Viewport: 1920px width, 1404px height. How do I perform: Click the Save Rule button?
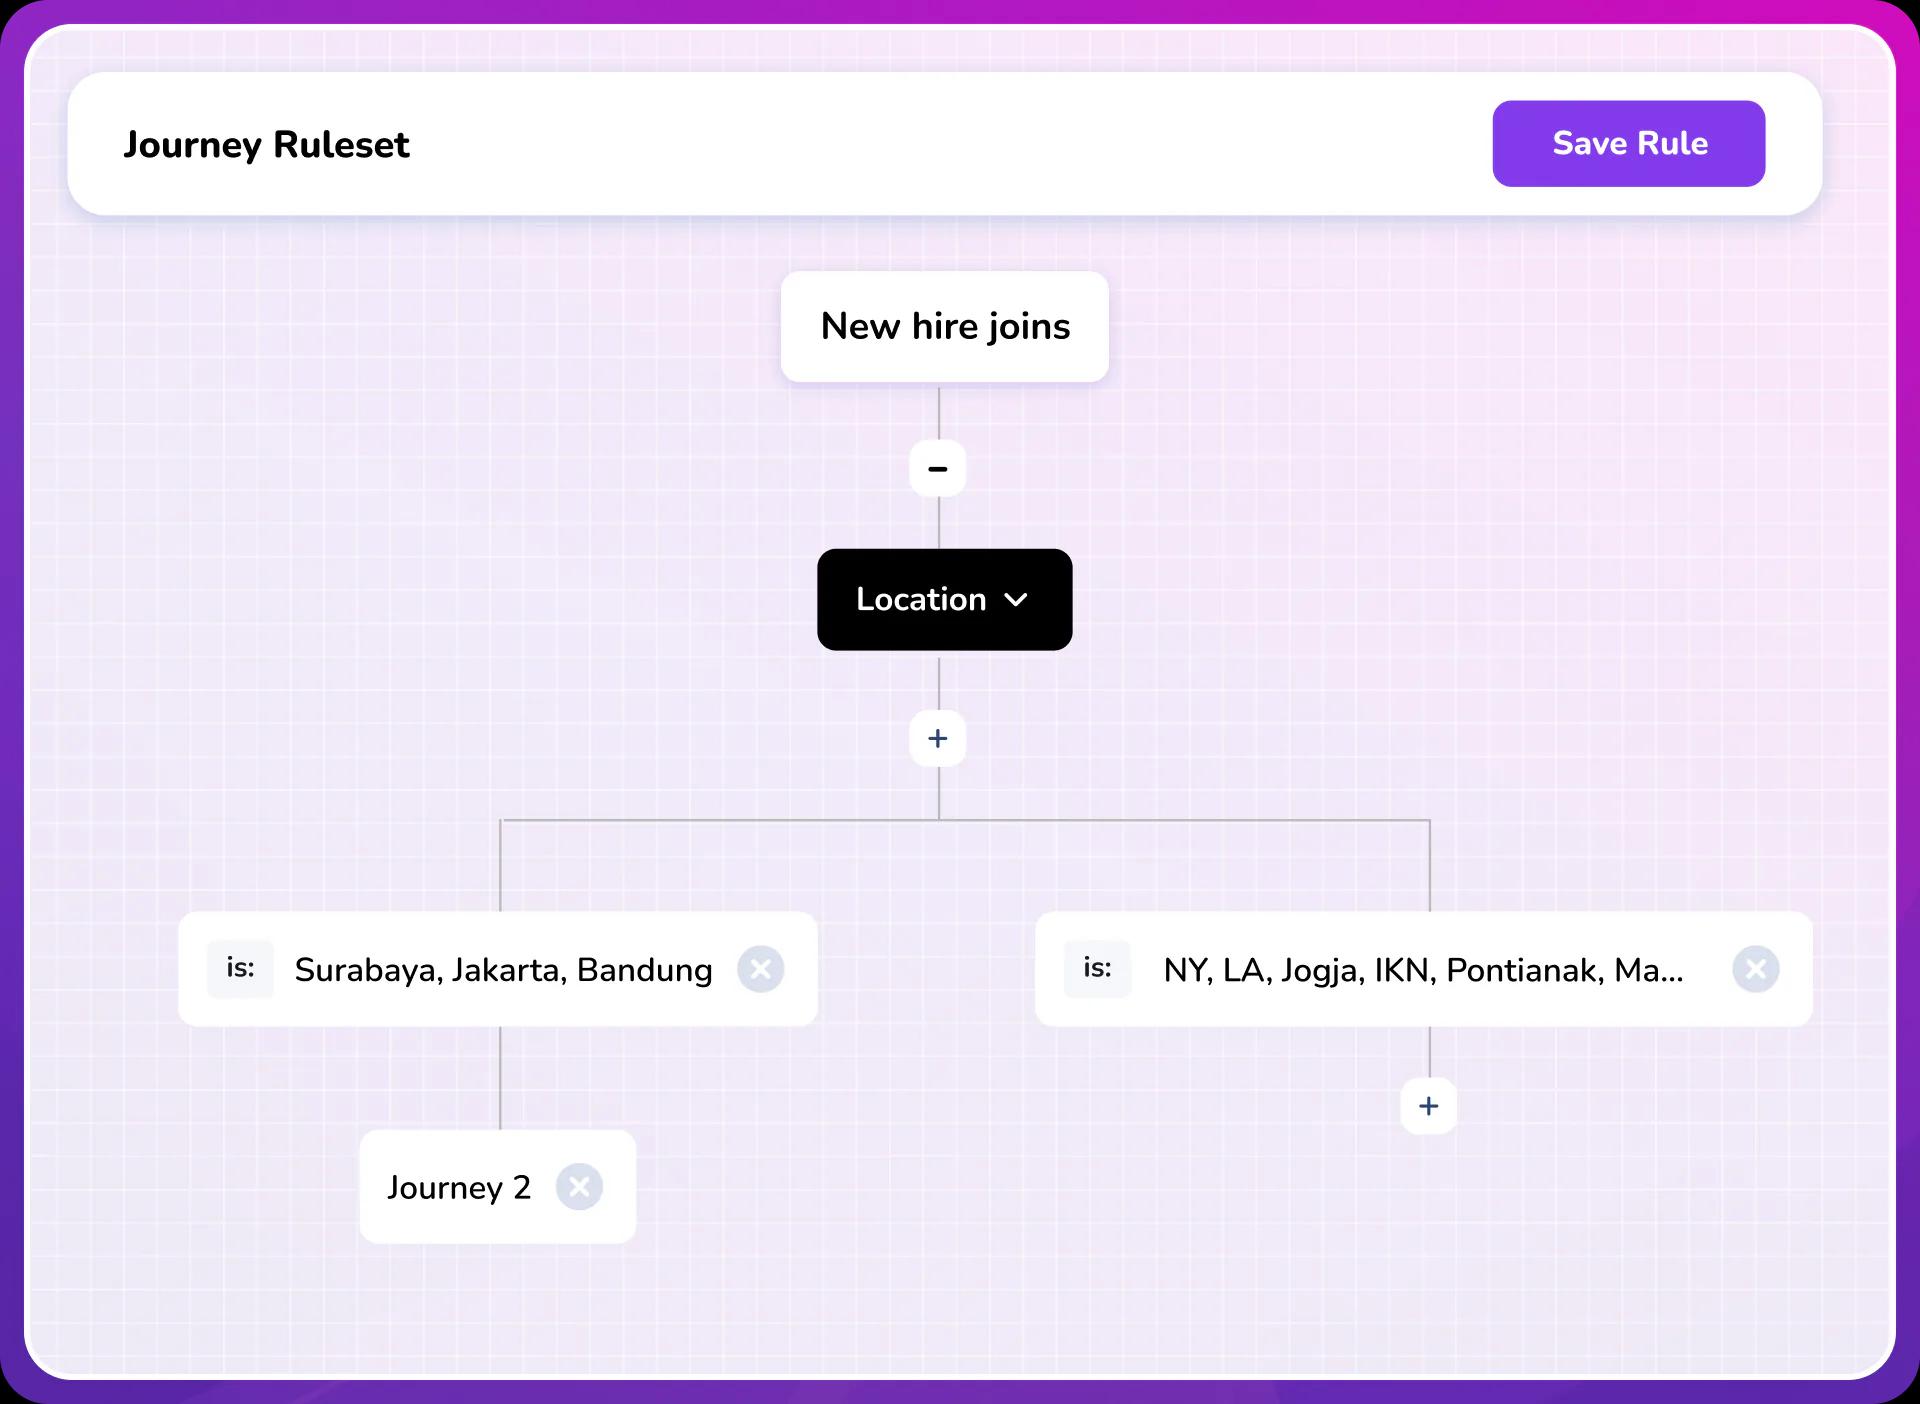tap(1628, 143)
